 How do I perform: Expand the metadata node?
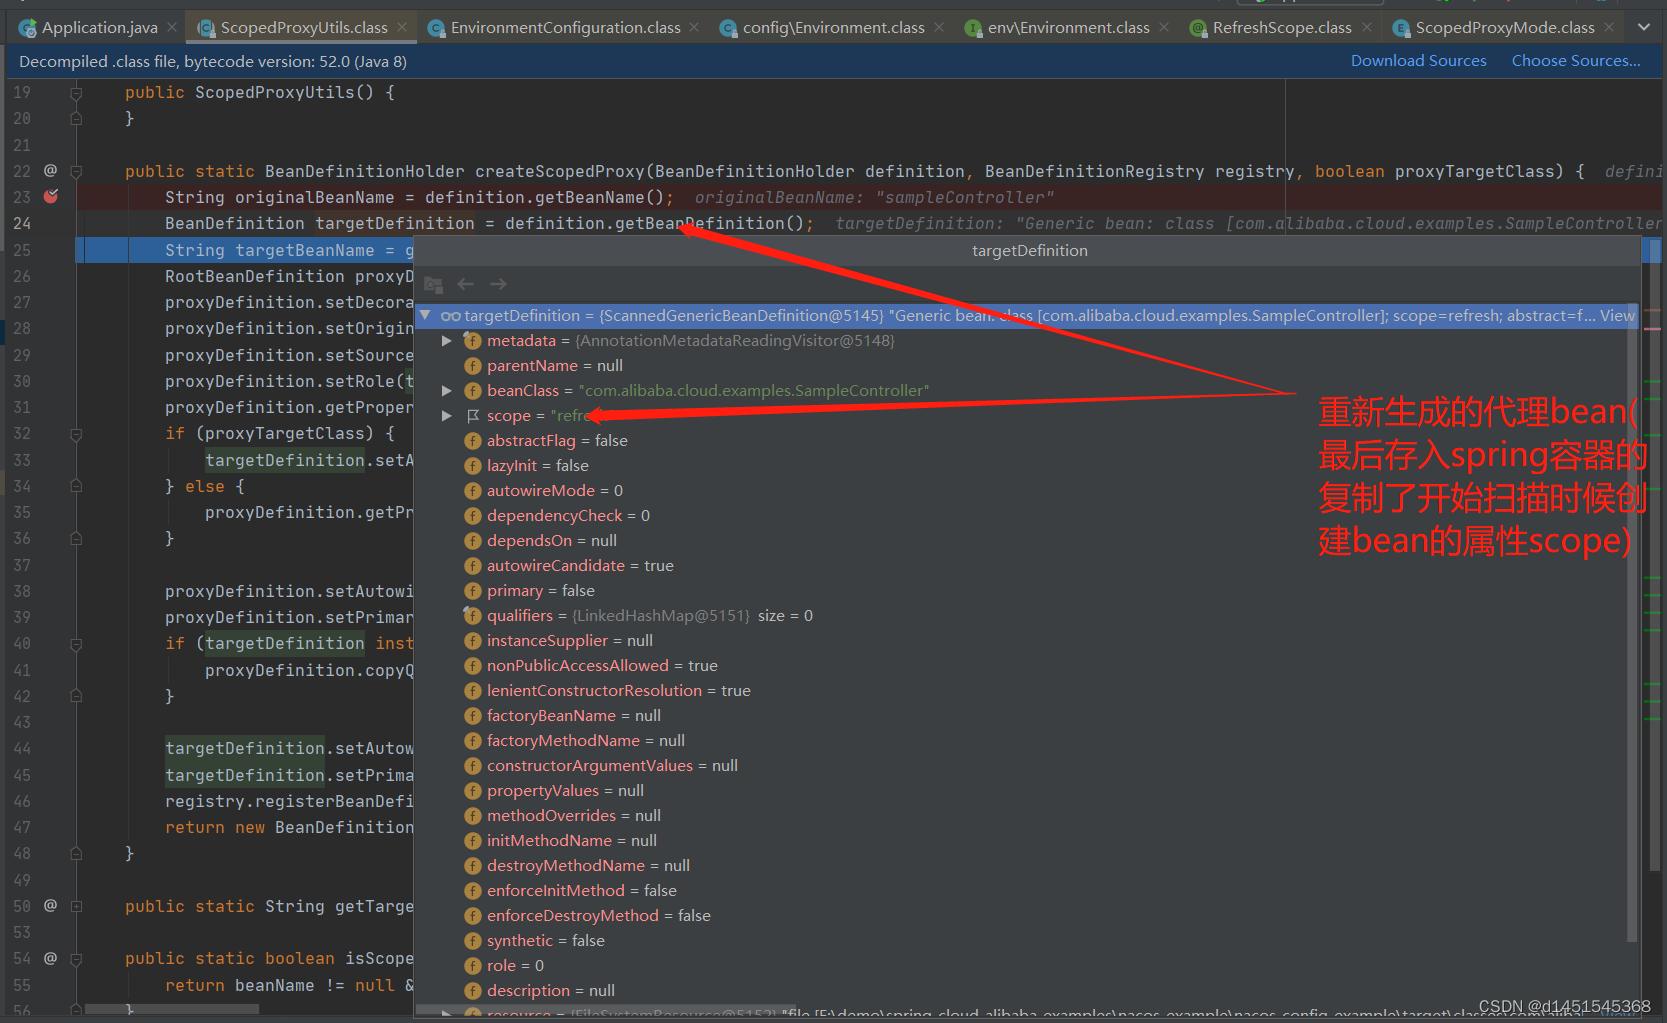447,341
